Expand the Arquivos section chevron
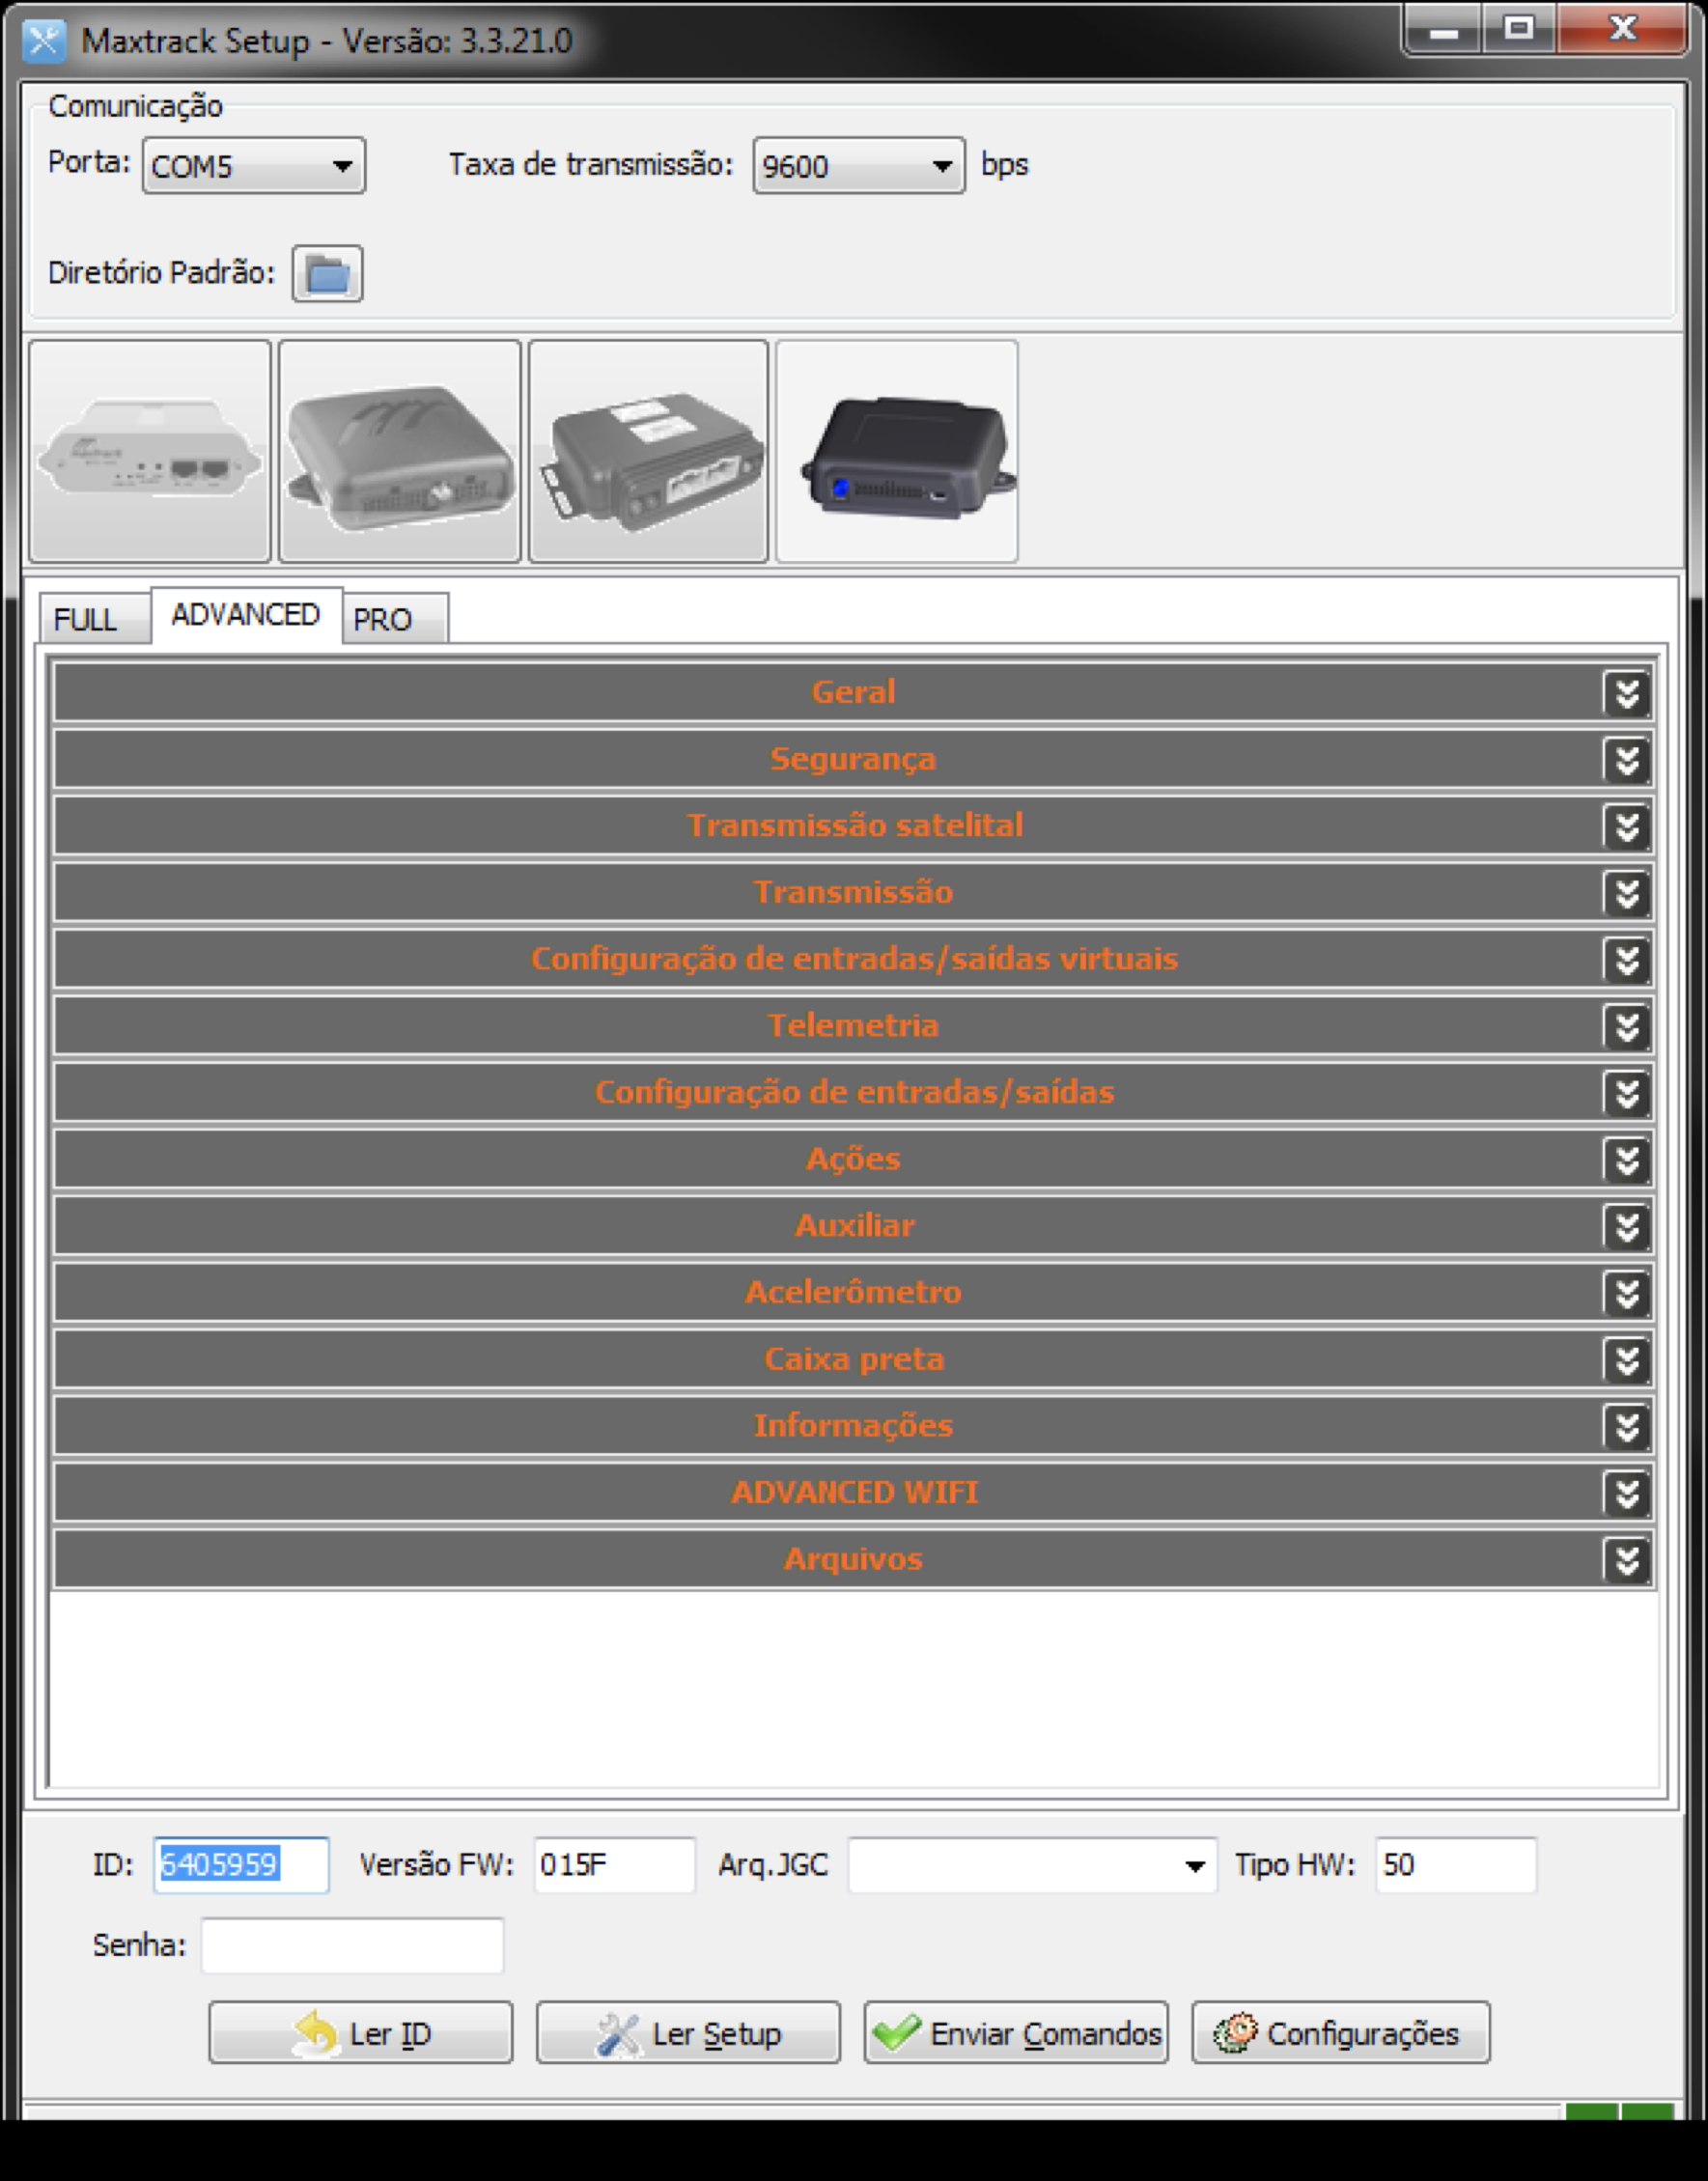Screen dimensions: 1708x2181 (1627, 1559)
